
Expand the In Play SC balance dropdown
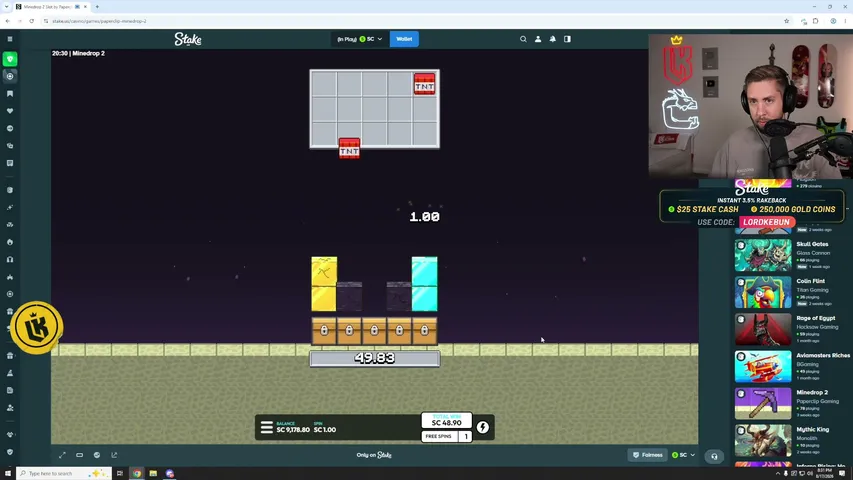tap(360, 39)
